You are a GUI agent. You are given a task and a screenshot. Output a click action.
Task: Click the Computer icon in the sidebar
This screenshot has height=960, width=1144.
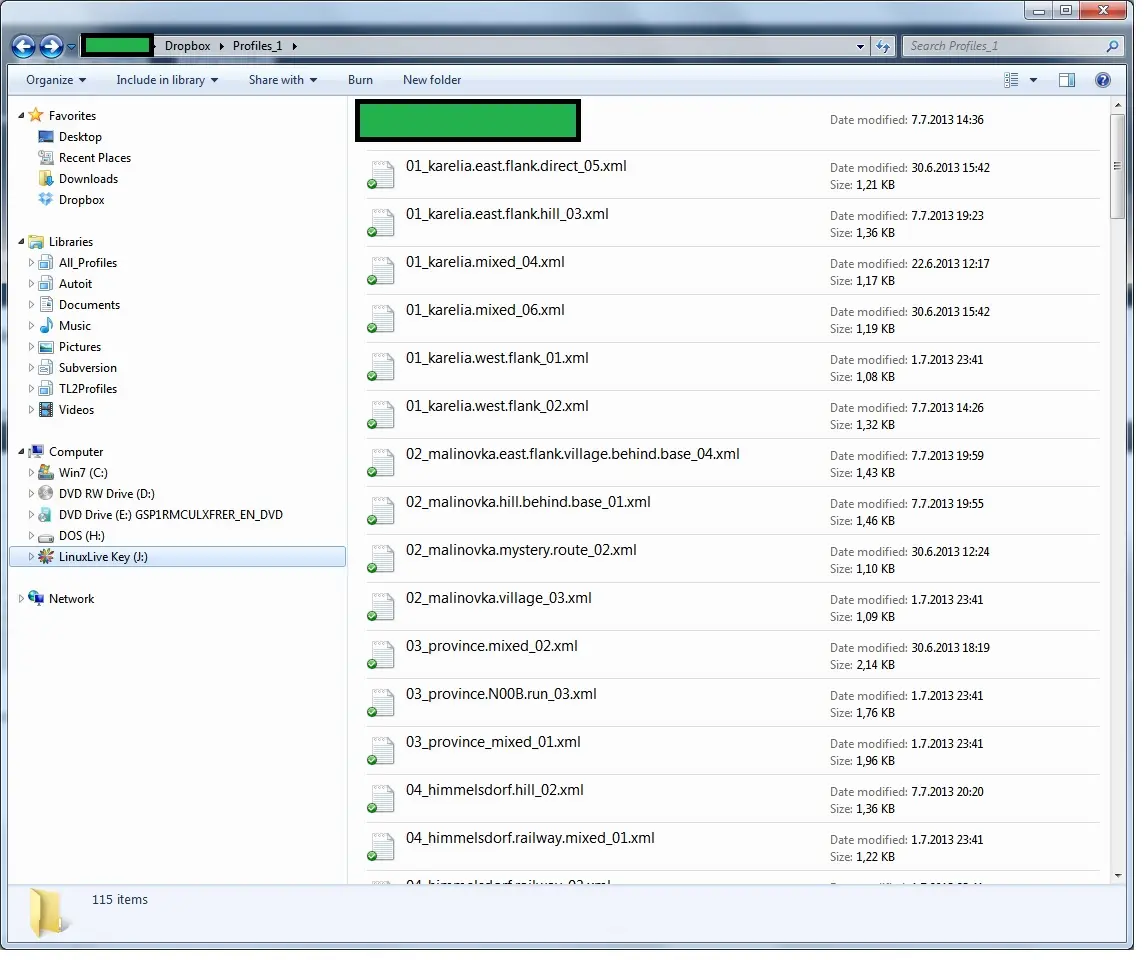36,454
